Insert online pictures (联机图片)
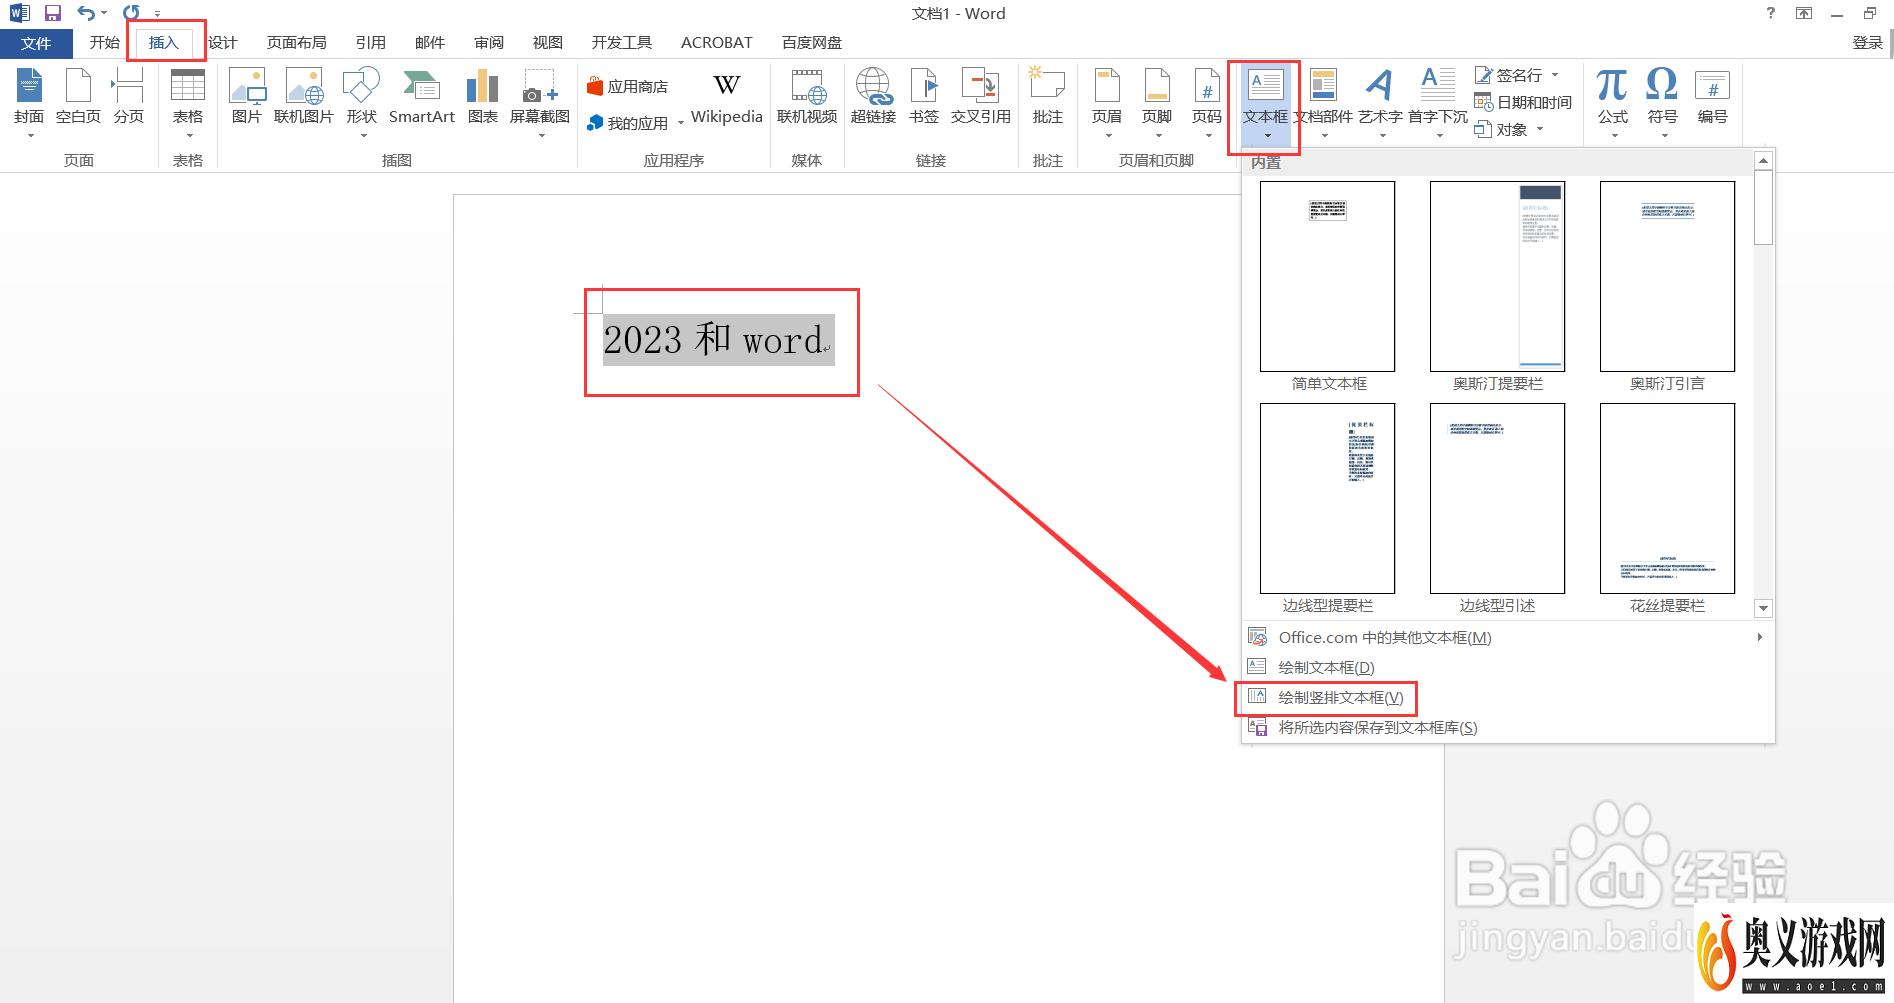 click(303, 98)
